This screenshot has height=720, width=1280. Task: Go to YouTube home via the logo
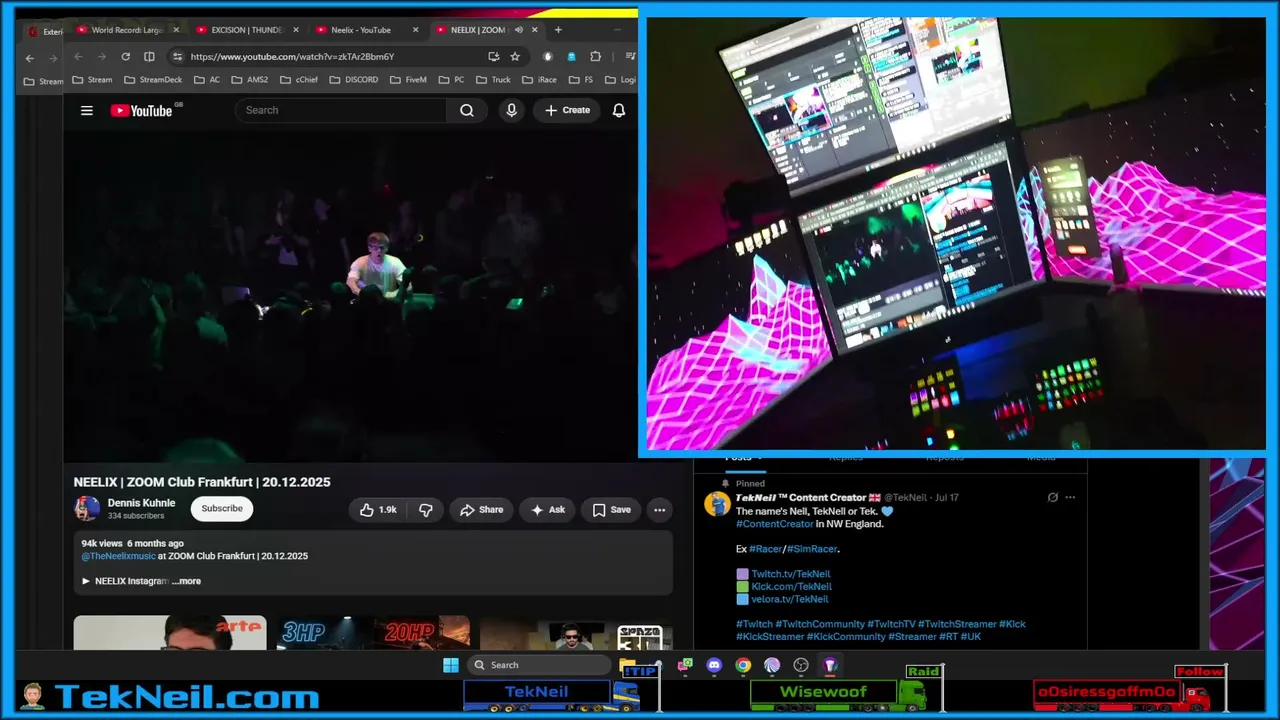point(141,110)
